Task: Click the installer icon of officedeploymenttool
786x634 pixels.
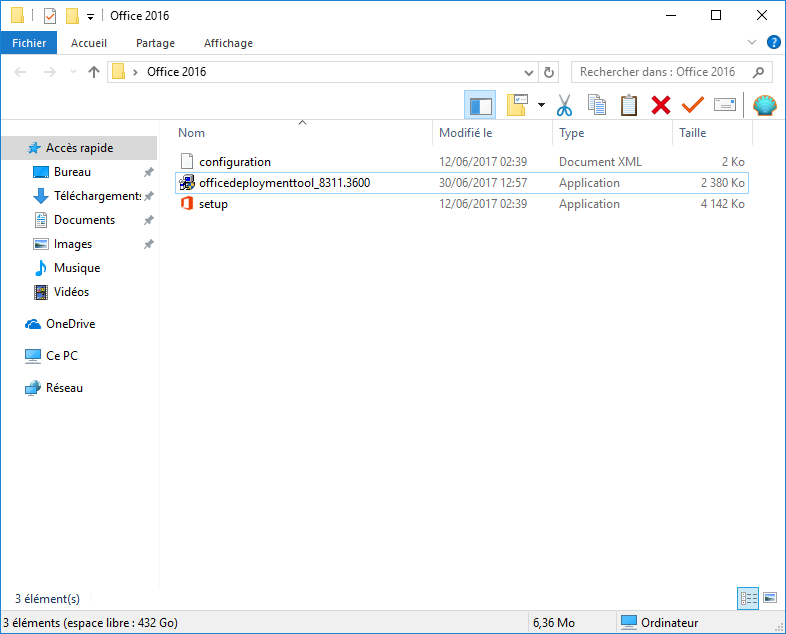Action: pos(187,182)
